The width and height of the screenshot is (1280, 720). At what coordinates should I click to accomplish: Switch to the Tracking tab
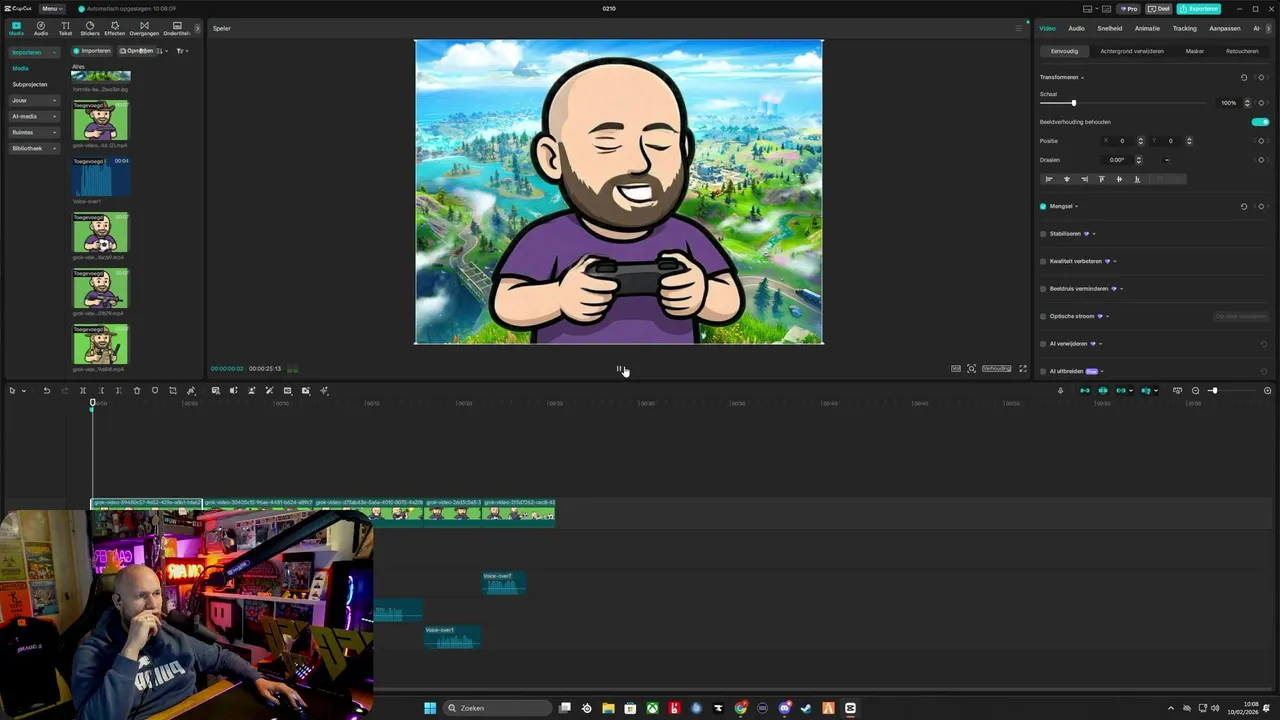[x=1185, y=28]
